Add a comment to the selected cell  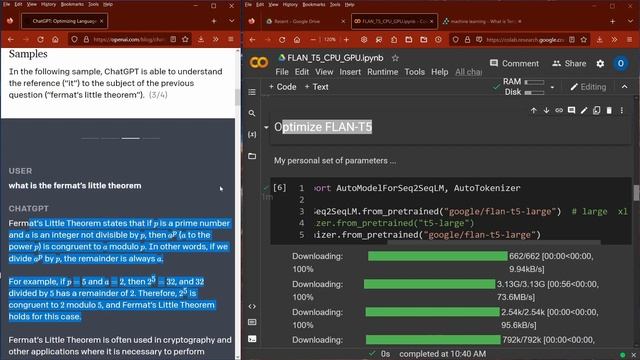point(571,110)
